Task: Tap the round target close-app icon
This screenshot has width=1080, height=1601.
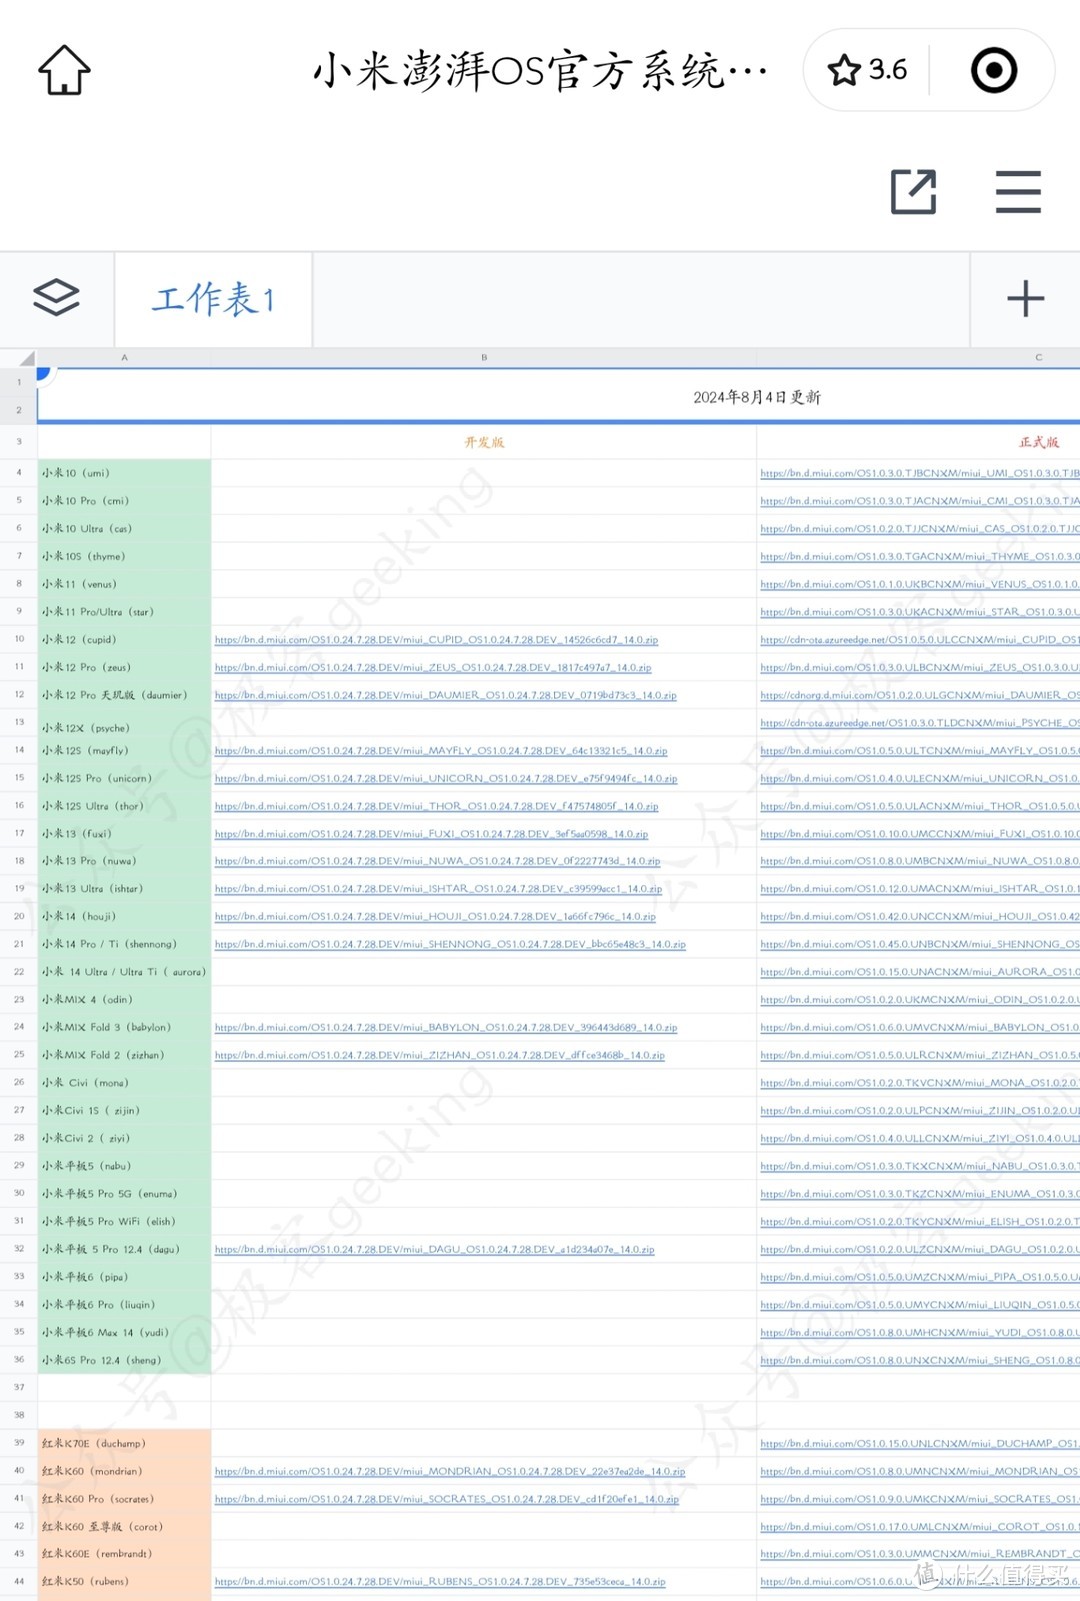Action: [994, 70]
